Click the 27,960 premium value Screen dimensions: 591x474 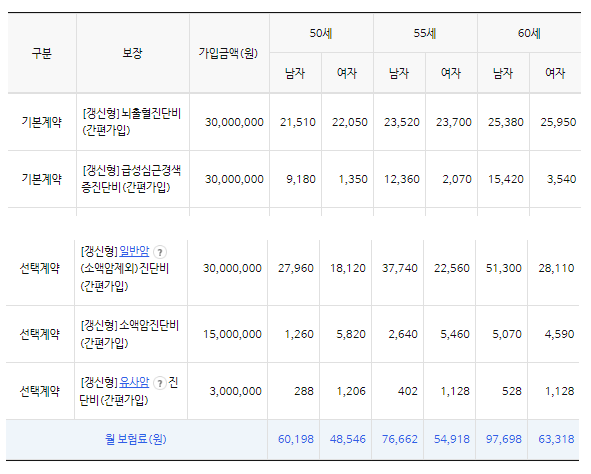pos(296,268)
